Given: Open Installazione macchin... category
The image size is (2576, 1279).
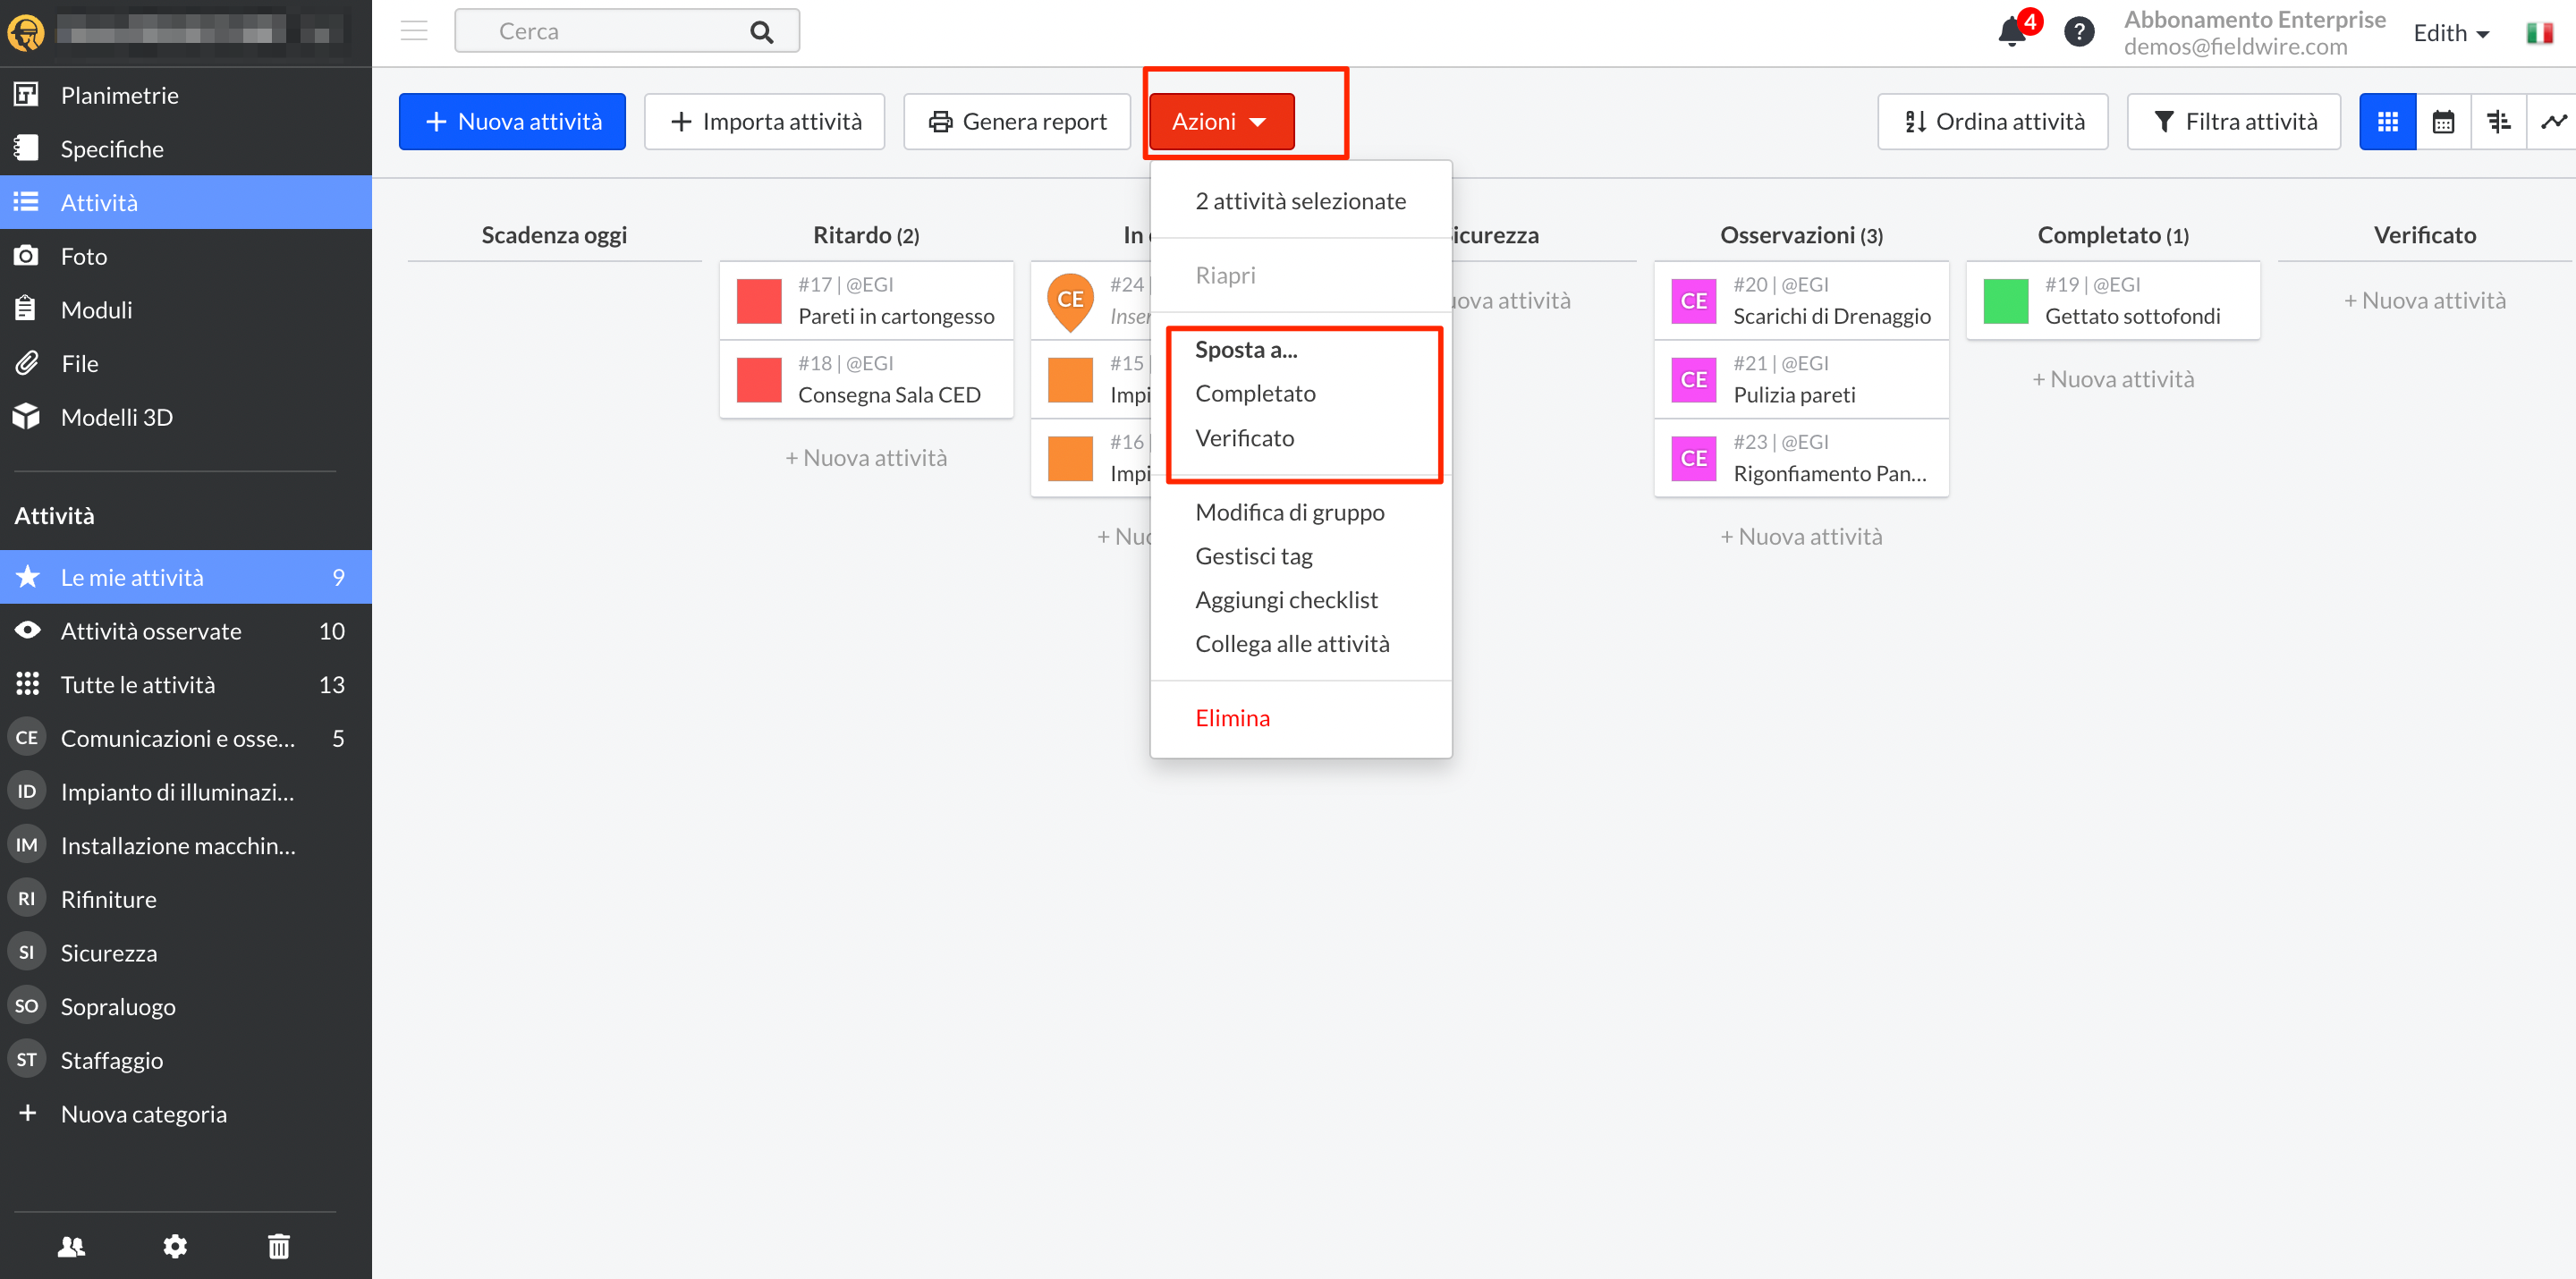Looking at the screenshot, I should [x=186, y=845].
